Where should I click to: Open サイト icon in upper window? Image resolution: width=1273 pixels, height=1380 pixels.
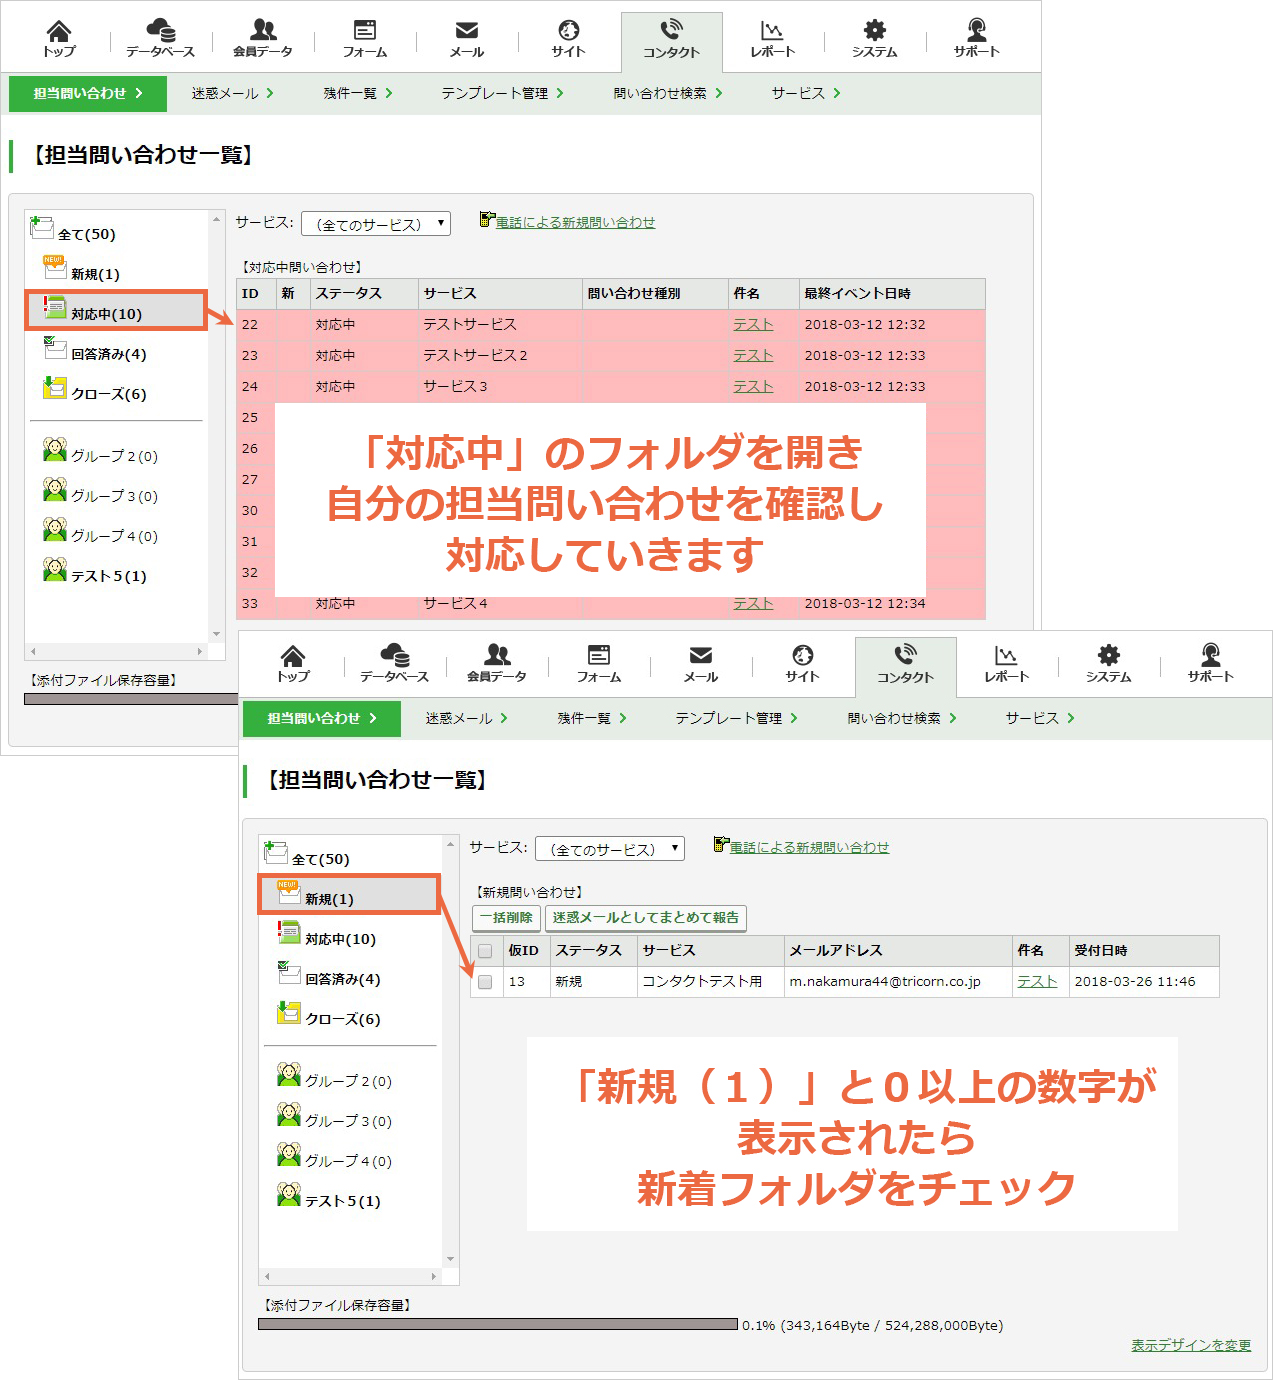(x=568, y=39)
